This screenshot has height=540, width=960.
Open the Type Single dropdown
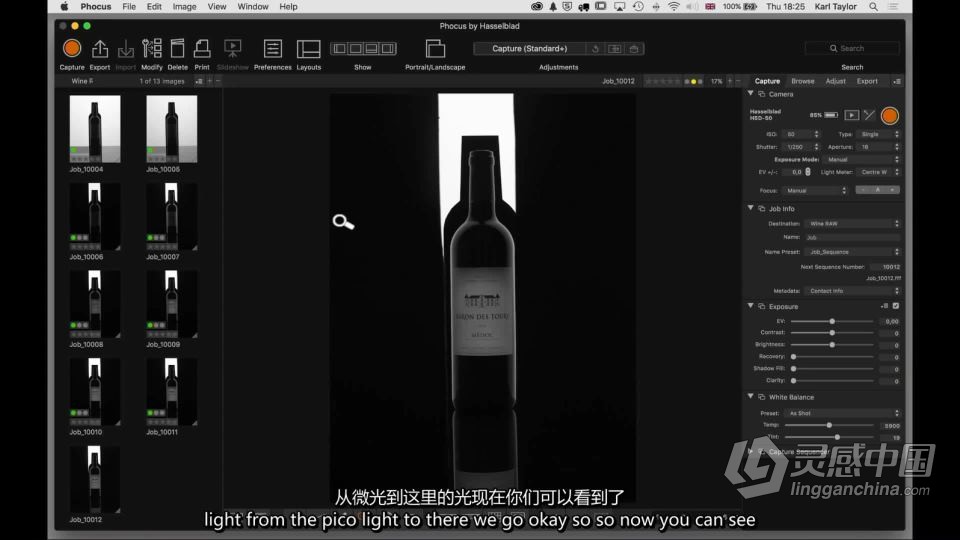[x=879, y=134]
